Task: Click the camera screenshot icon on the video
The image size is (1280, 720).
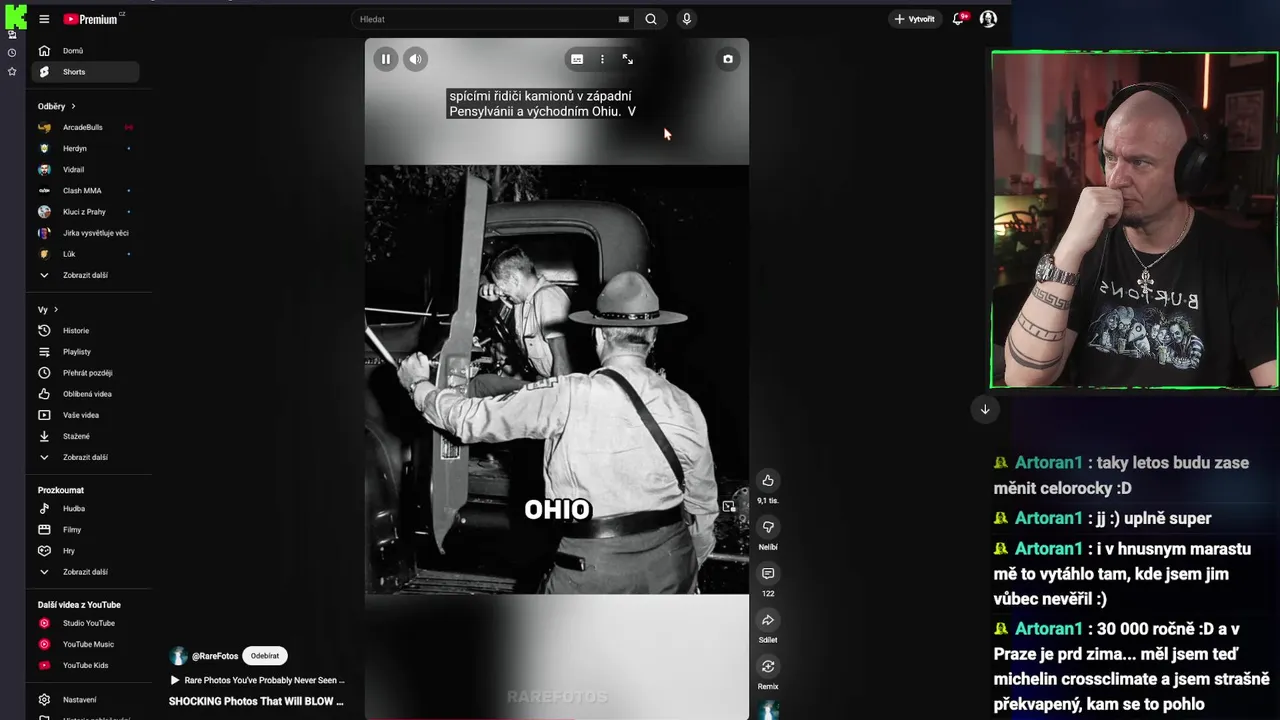Action: point(728,59)
